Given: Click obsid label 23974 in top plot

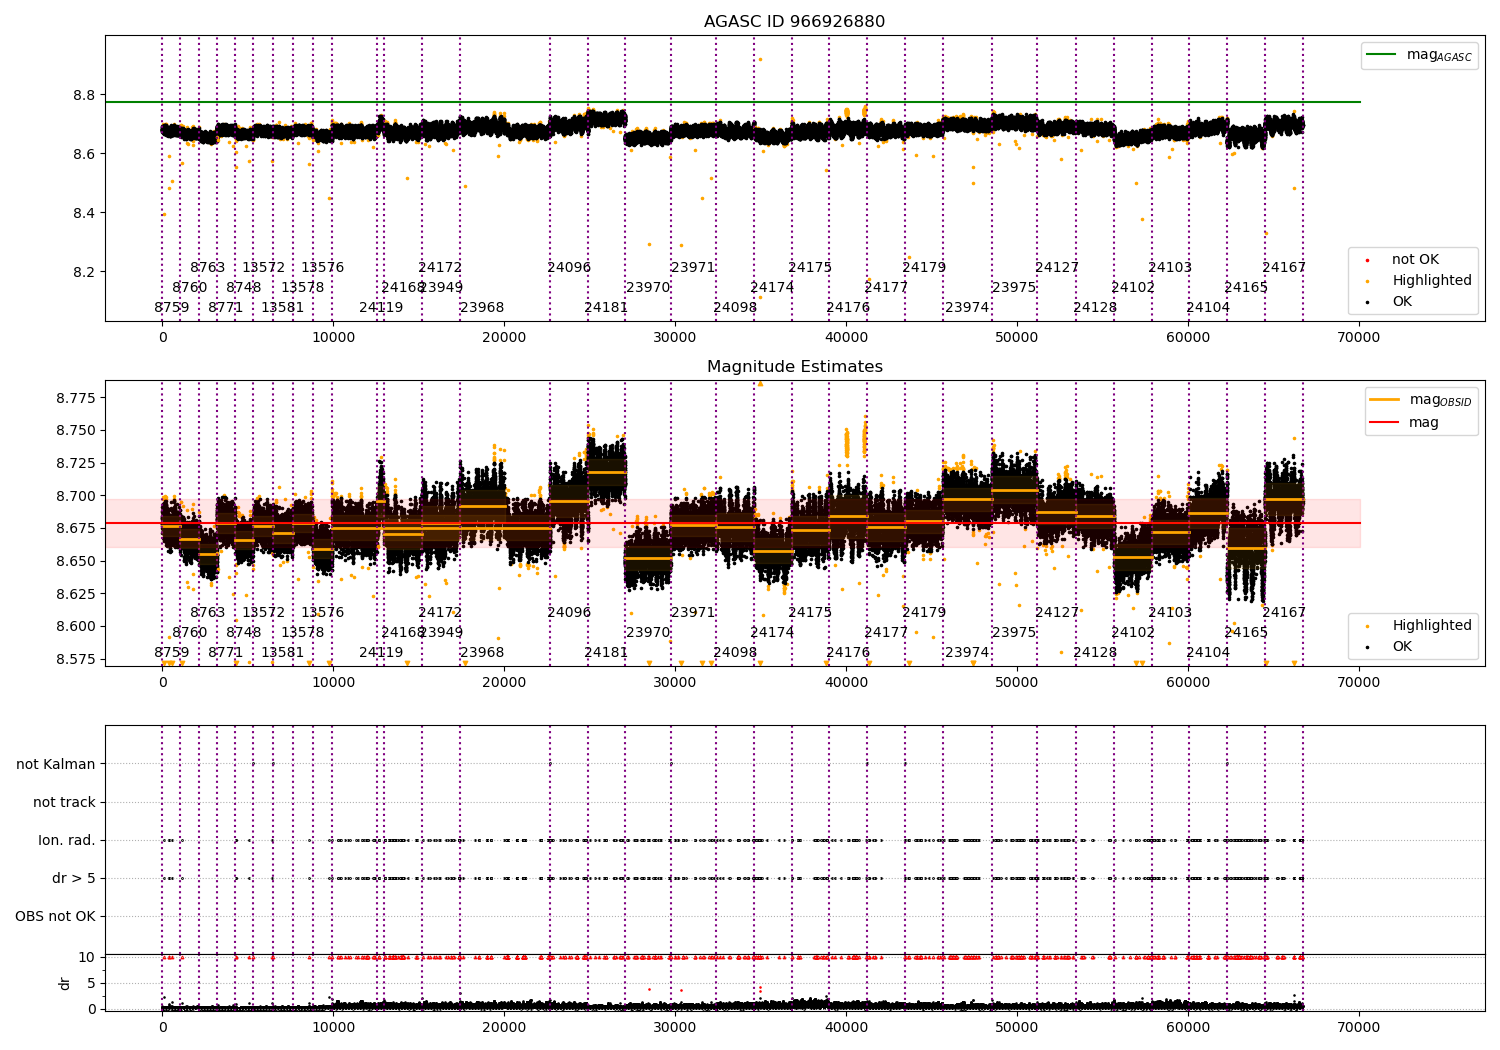Looking at the screenshot, I should pos(967,308).
